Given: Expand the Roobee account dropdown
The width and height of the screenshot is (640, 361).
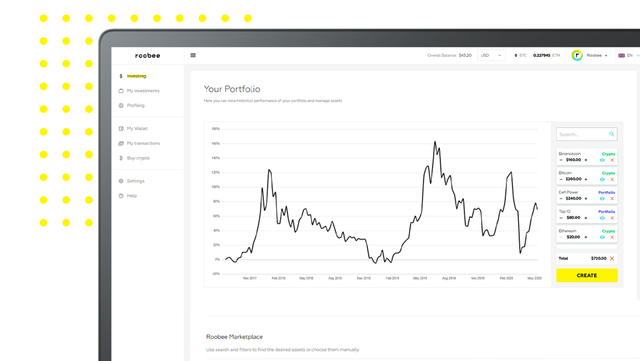Looking at the screenshot, I should pyautogui.click(x=597, y=55).
